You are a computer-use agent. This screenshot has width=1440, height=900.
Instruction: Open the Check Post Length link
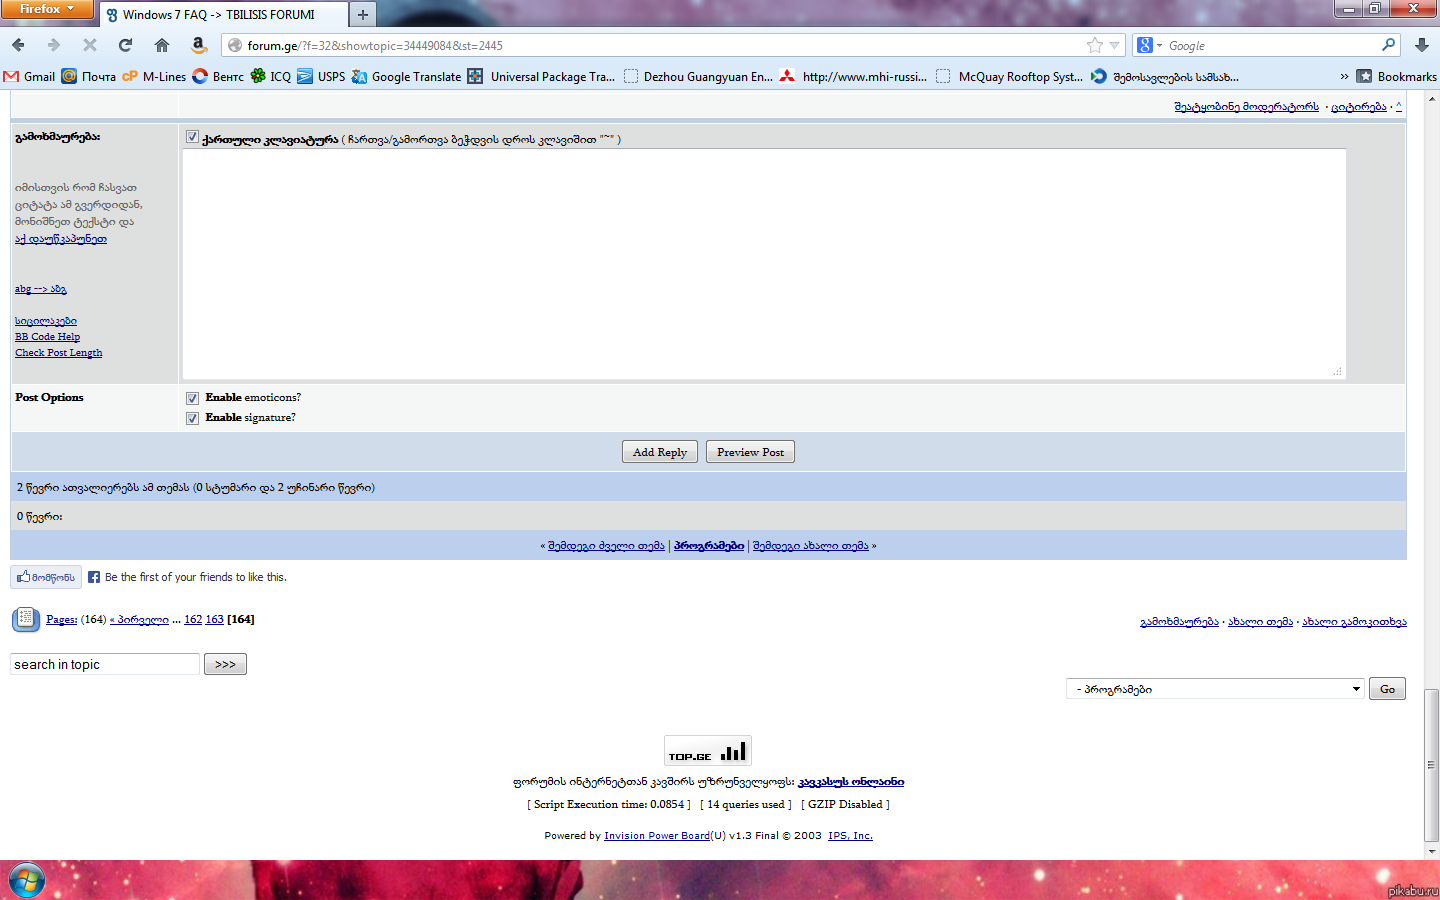[58, 353]
